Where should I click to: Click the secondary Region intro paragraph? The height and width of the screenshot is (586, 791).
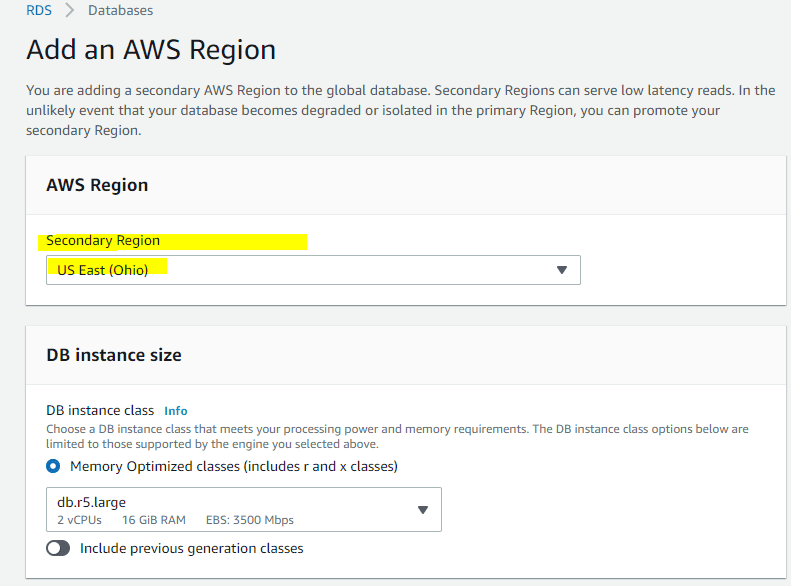click(x=401, y=110)
